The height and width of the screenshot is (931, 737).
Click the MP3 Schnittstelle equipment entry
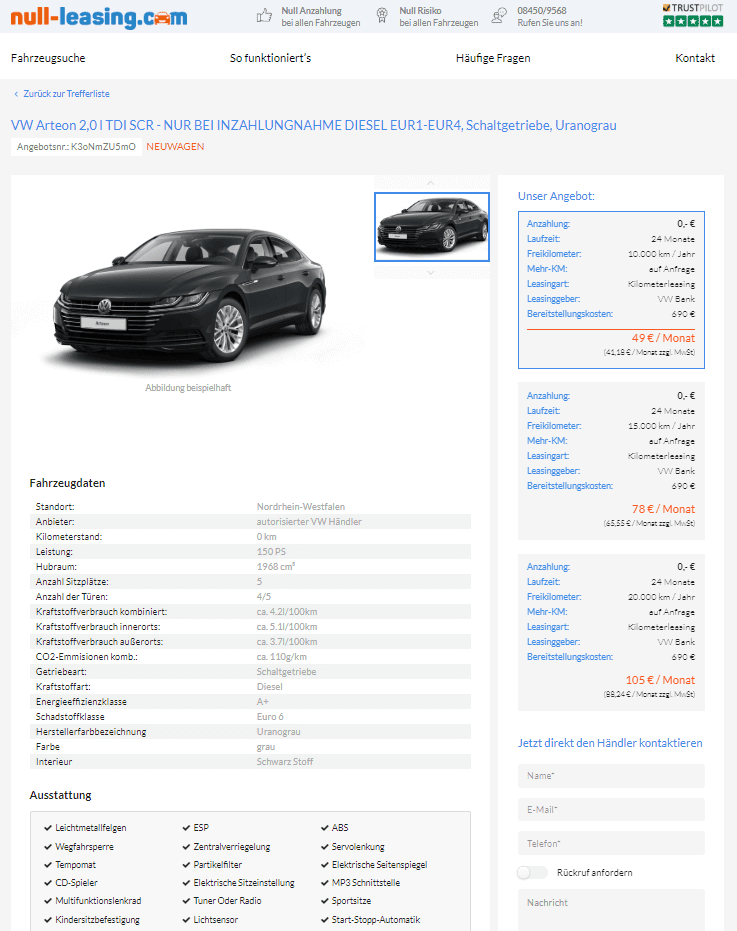coord(366,883)
